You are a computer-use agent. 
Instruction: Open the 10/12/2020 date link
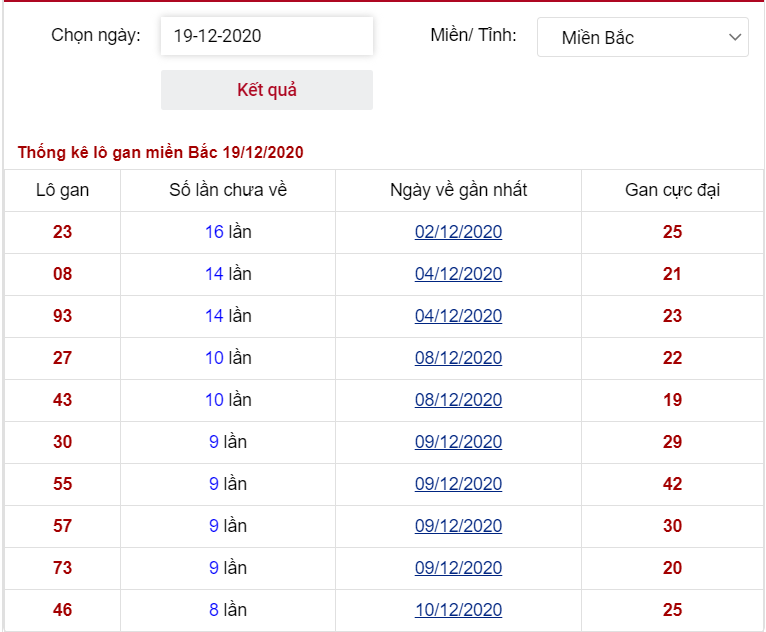(x=458, y=610)
